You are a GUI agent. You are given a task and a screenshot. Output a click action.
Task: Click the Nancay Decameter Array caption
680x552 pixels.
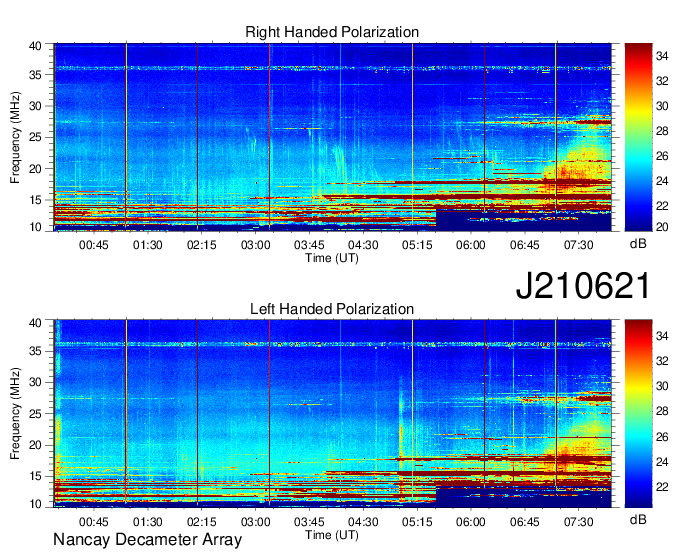click(x=147, y=540)
